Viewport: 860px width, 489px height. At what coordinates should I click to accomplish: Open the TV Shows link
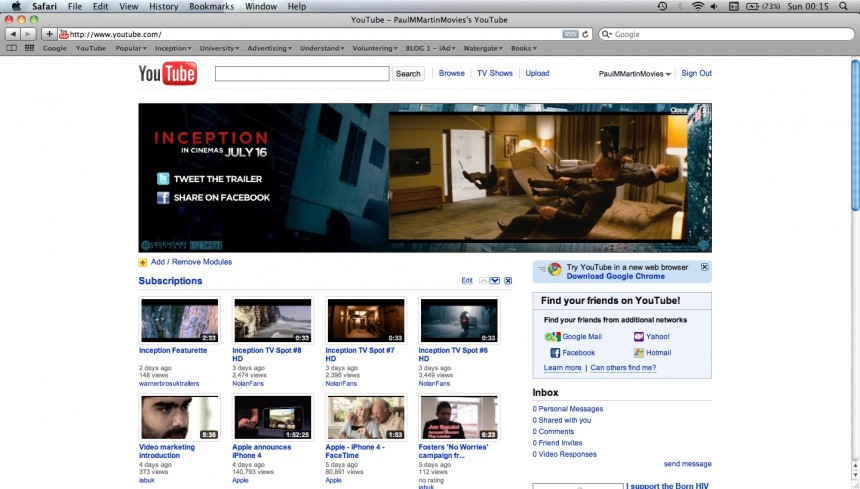pos(494,73)
